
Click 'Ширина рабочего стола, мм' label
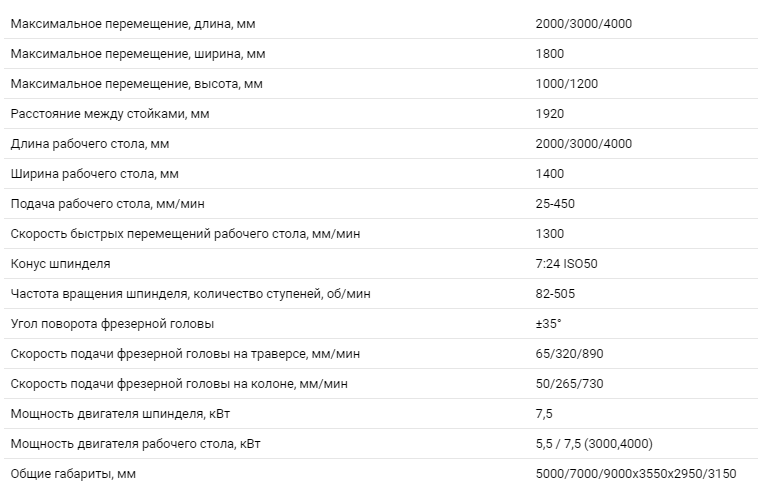[x=95, y=173]
